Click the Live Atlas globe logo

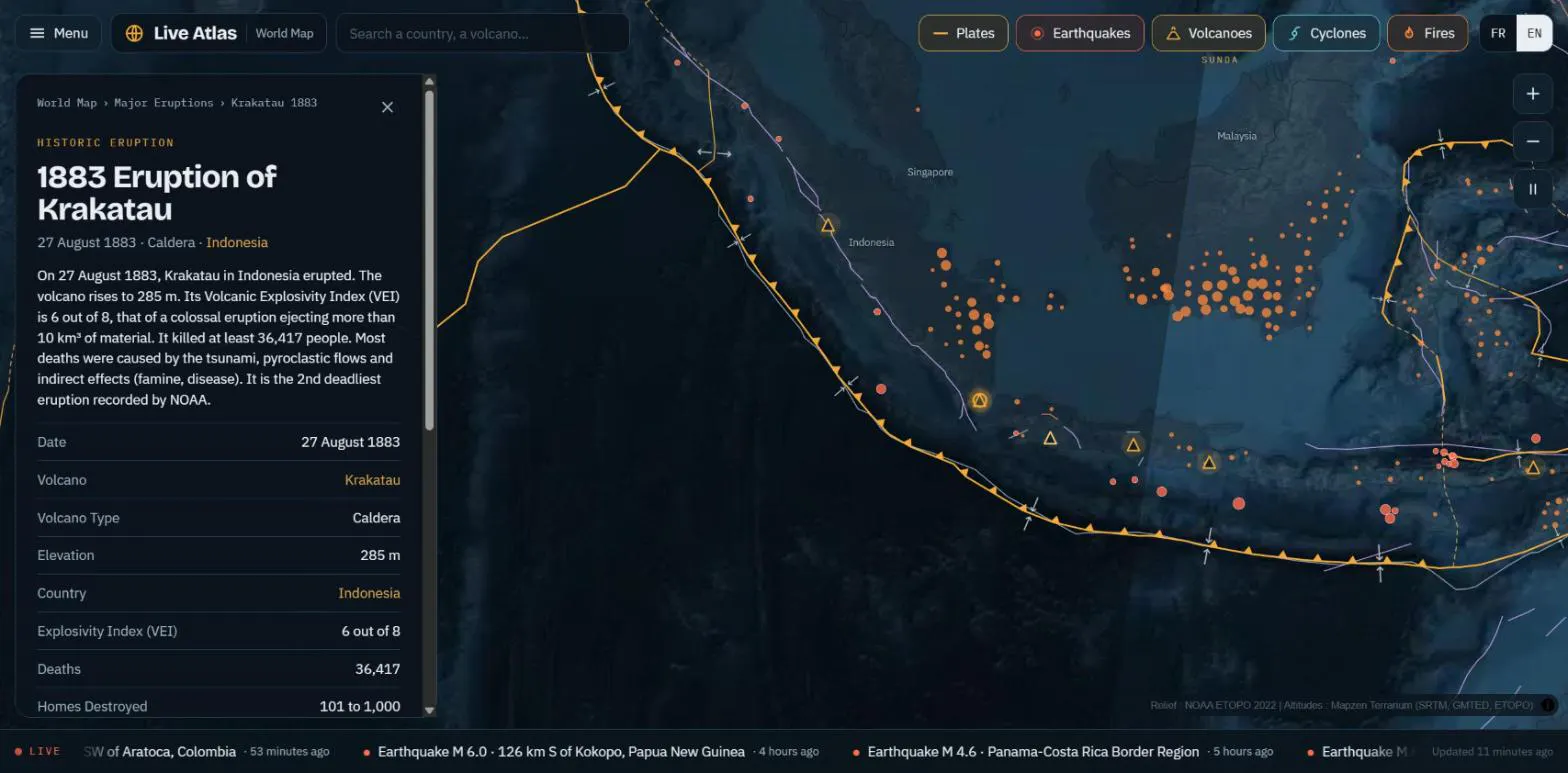pyautogui.click(x=134, y=33)
